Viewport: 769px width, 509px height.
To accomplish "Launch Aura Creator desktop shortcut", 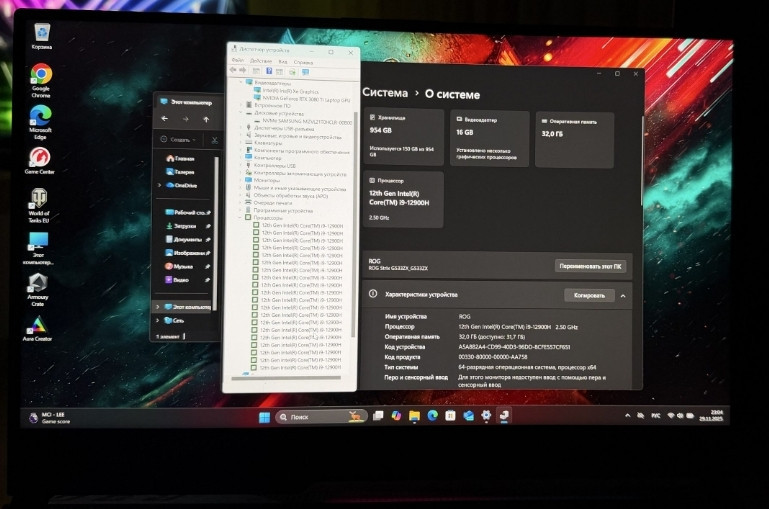I will click(37, 327).
